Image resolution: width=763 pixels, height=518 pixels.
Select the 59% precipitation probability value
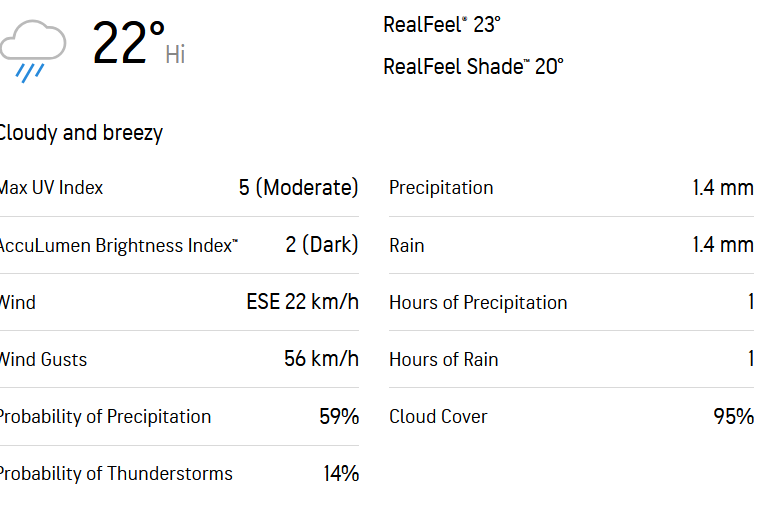pos(339,416)
